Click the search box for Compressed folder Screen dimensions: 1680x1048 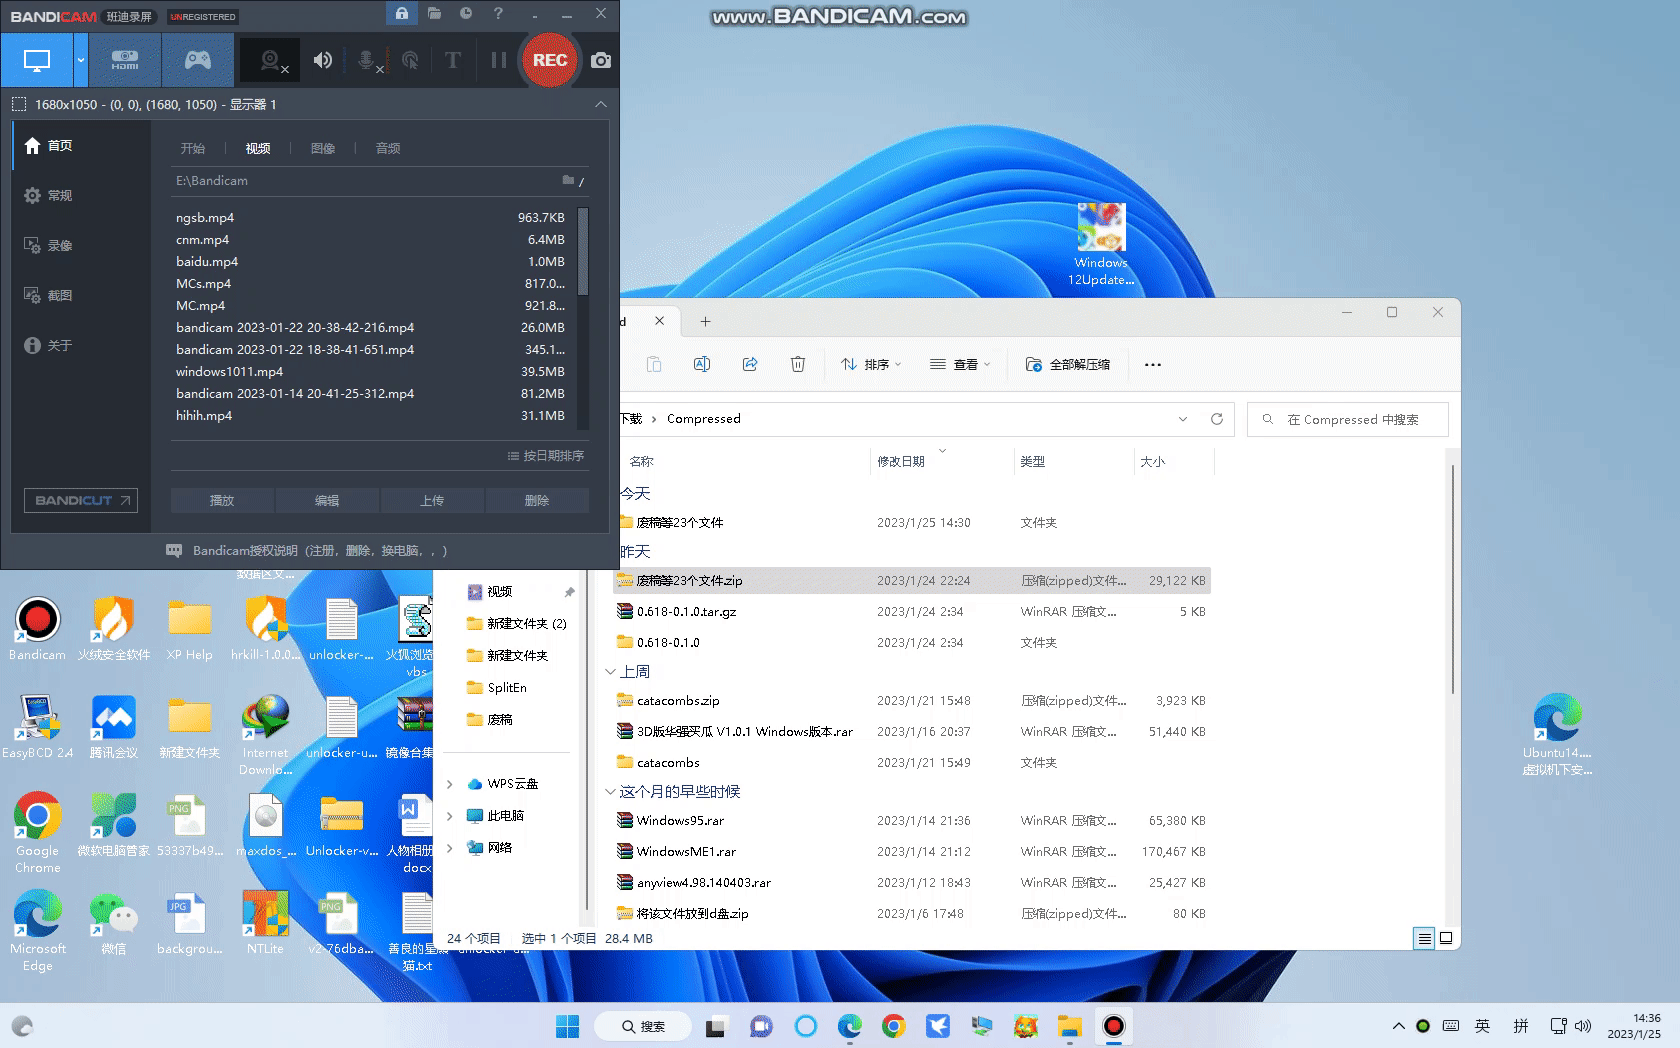[x=1348, y=420]
